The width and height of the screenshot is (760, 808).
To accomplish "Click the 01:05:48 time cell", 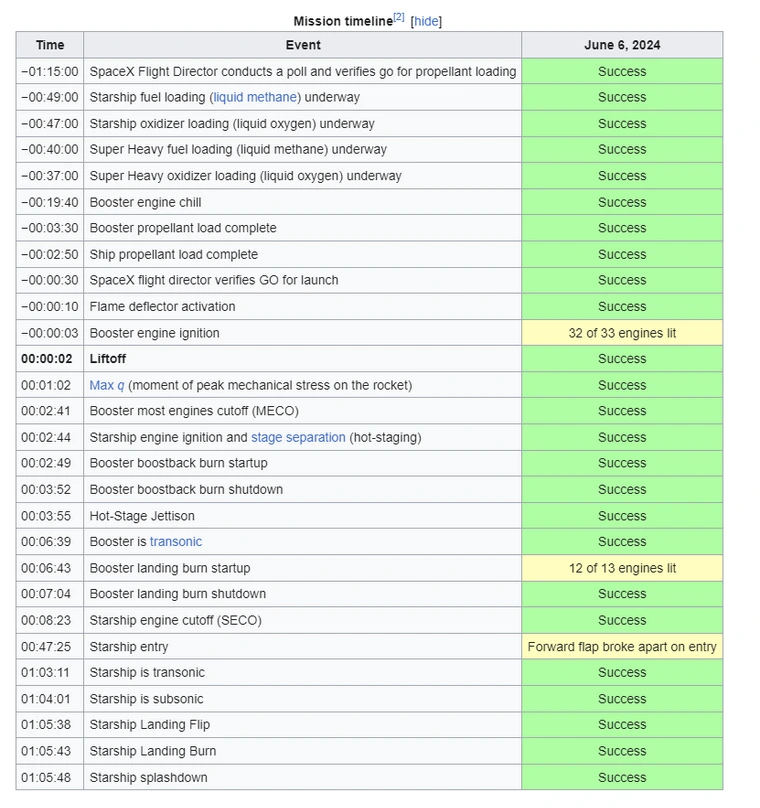I will (49, 777).
